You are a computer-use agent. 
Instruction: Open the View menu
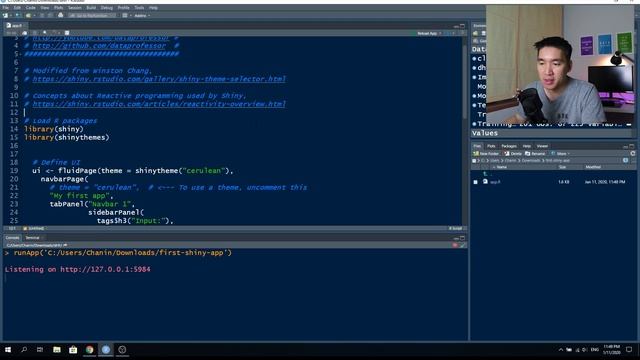[x=44, y=8]
